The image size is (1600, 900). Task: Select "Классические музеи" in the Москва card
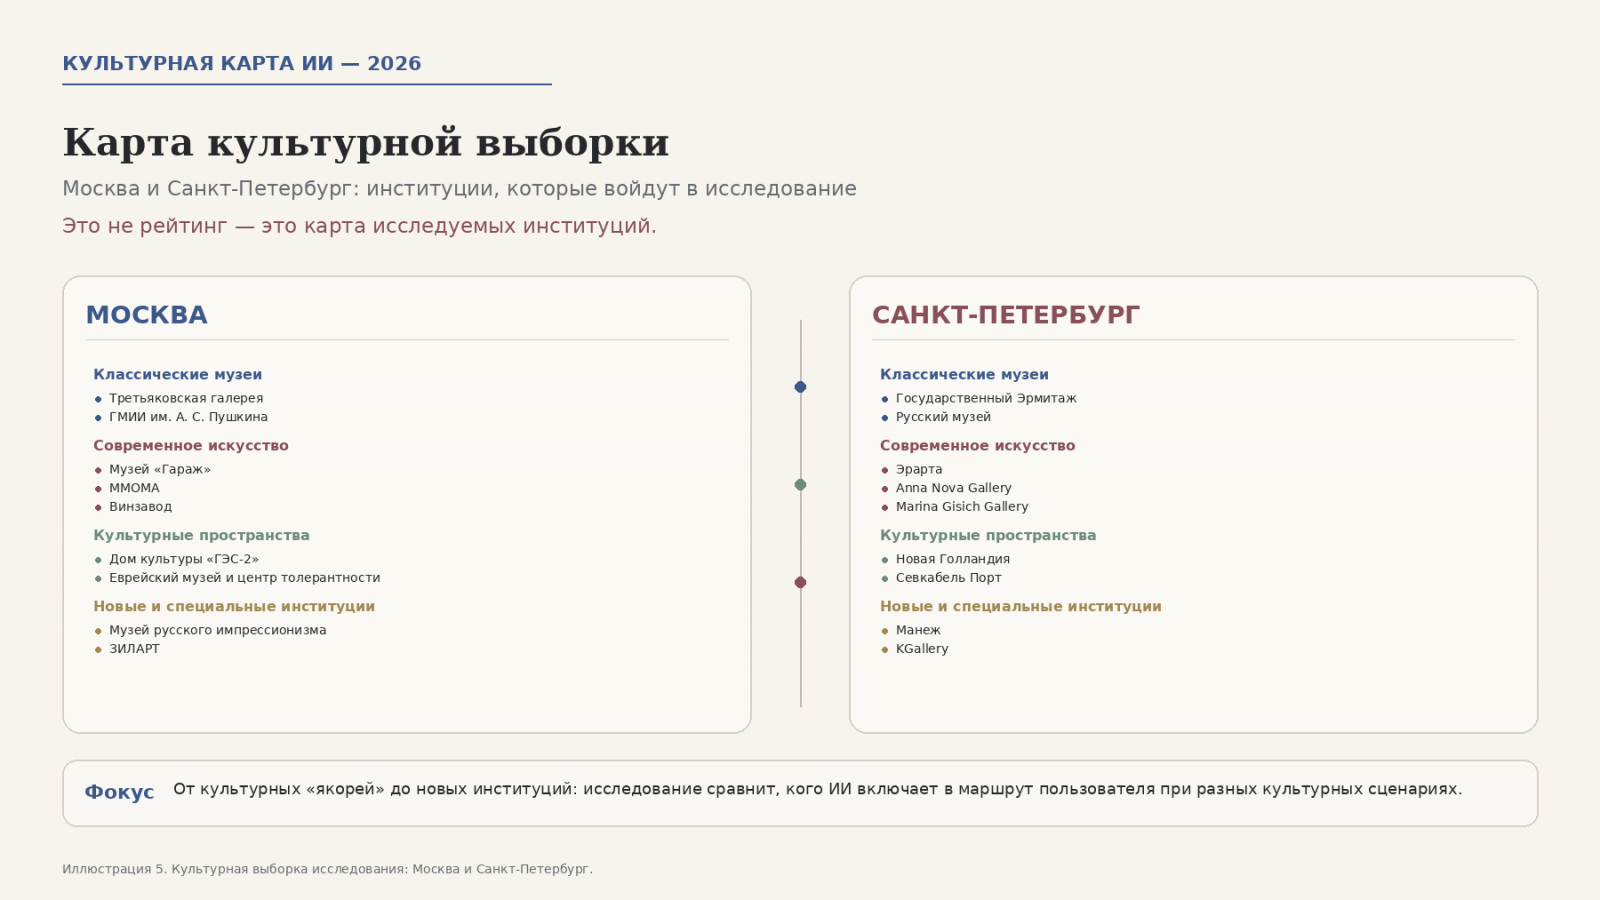pos(178,374)
